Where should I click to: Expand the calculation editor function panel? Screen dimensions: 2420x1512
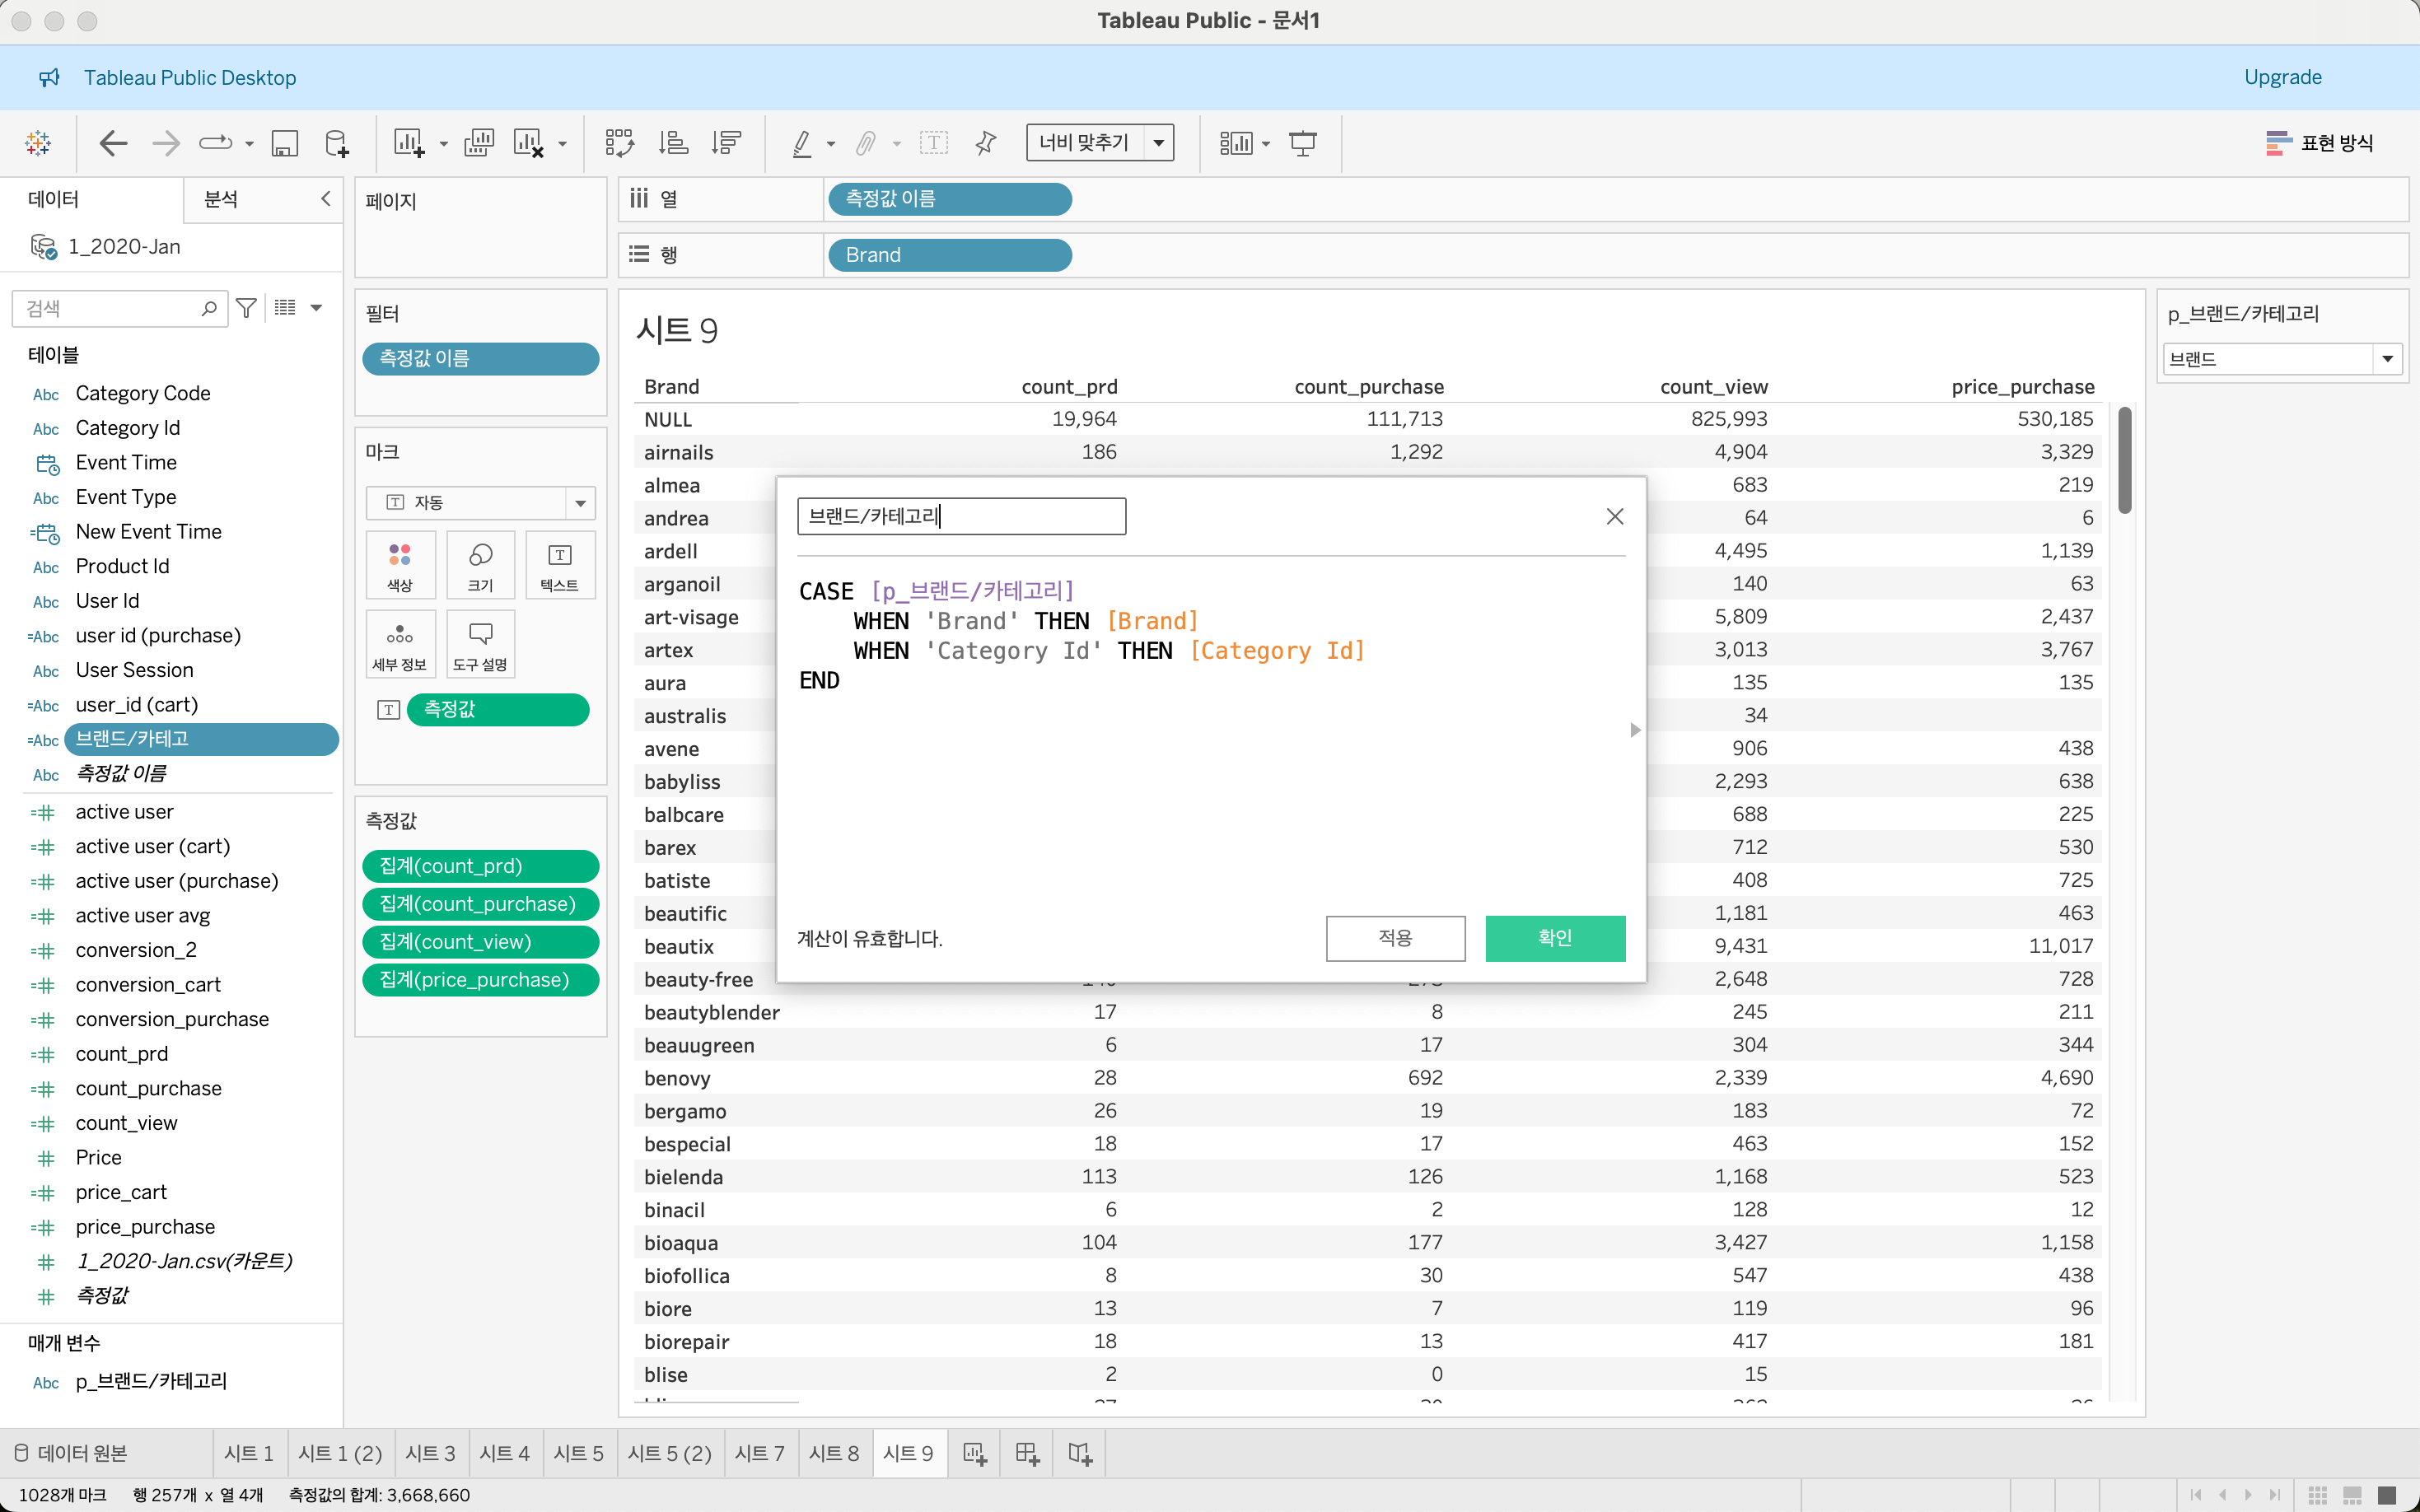(1635, 730)
